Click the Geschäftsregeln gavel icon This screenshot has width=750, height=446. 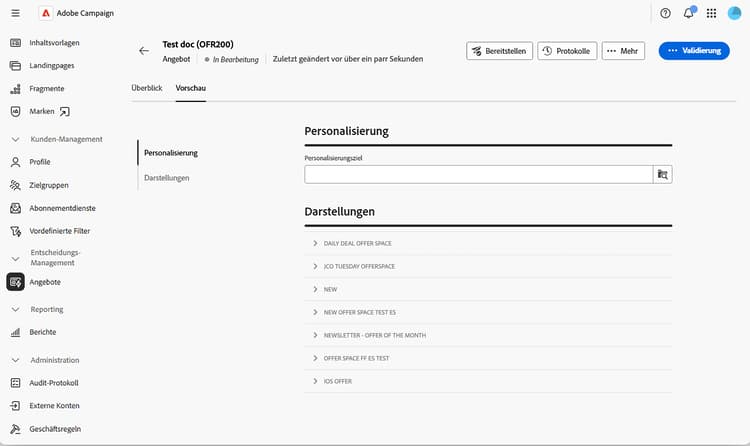(x=15, y=429)
